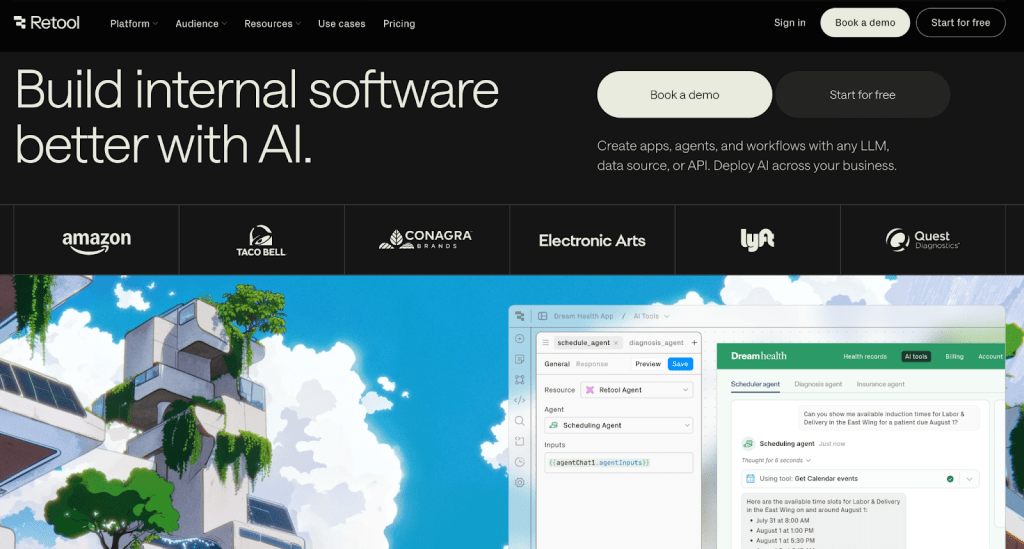
Task: Click the August 1 at 1:00 PM time slot
Action: click(x=785, y=531)
